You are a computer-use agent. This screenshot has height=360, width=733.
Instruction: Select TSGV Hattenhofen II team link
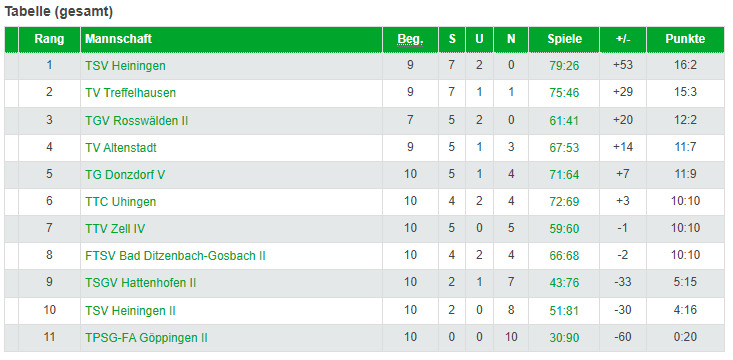141,283
